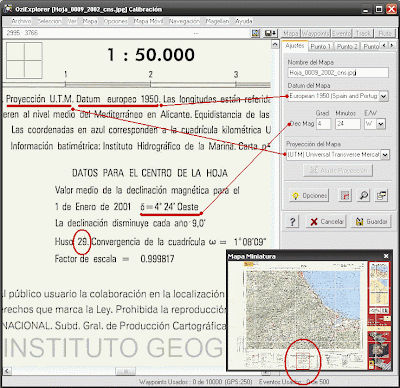Click the '1 : 50.000' scale text
This screenshot has height=388, width=400.
151,55
